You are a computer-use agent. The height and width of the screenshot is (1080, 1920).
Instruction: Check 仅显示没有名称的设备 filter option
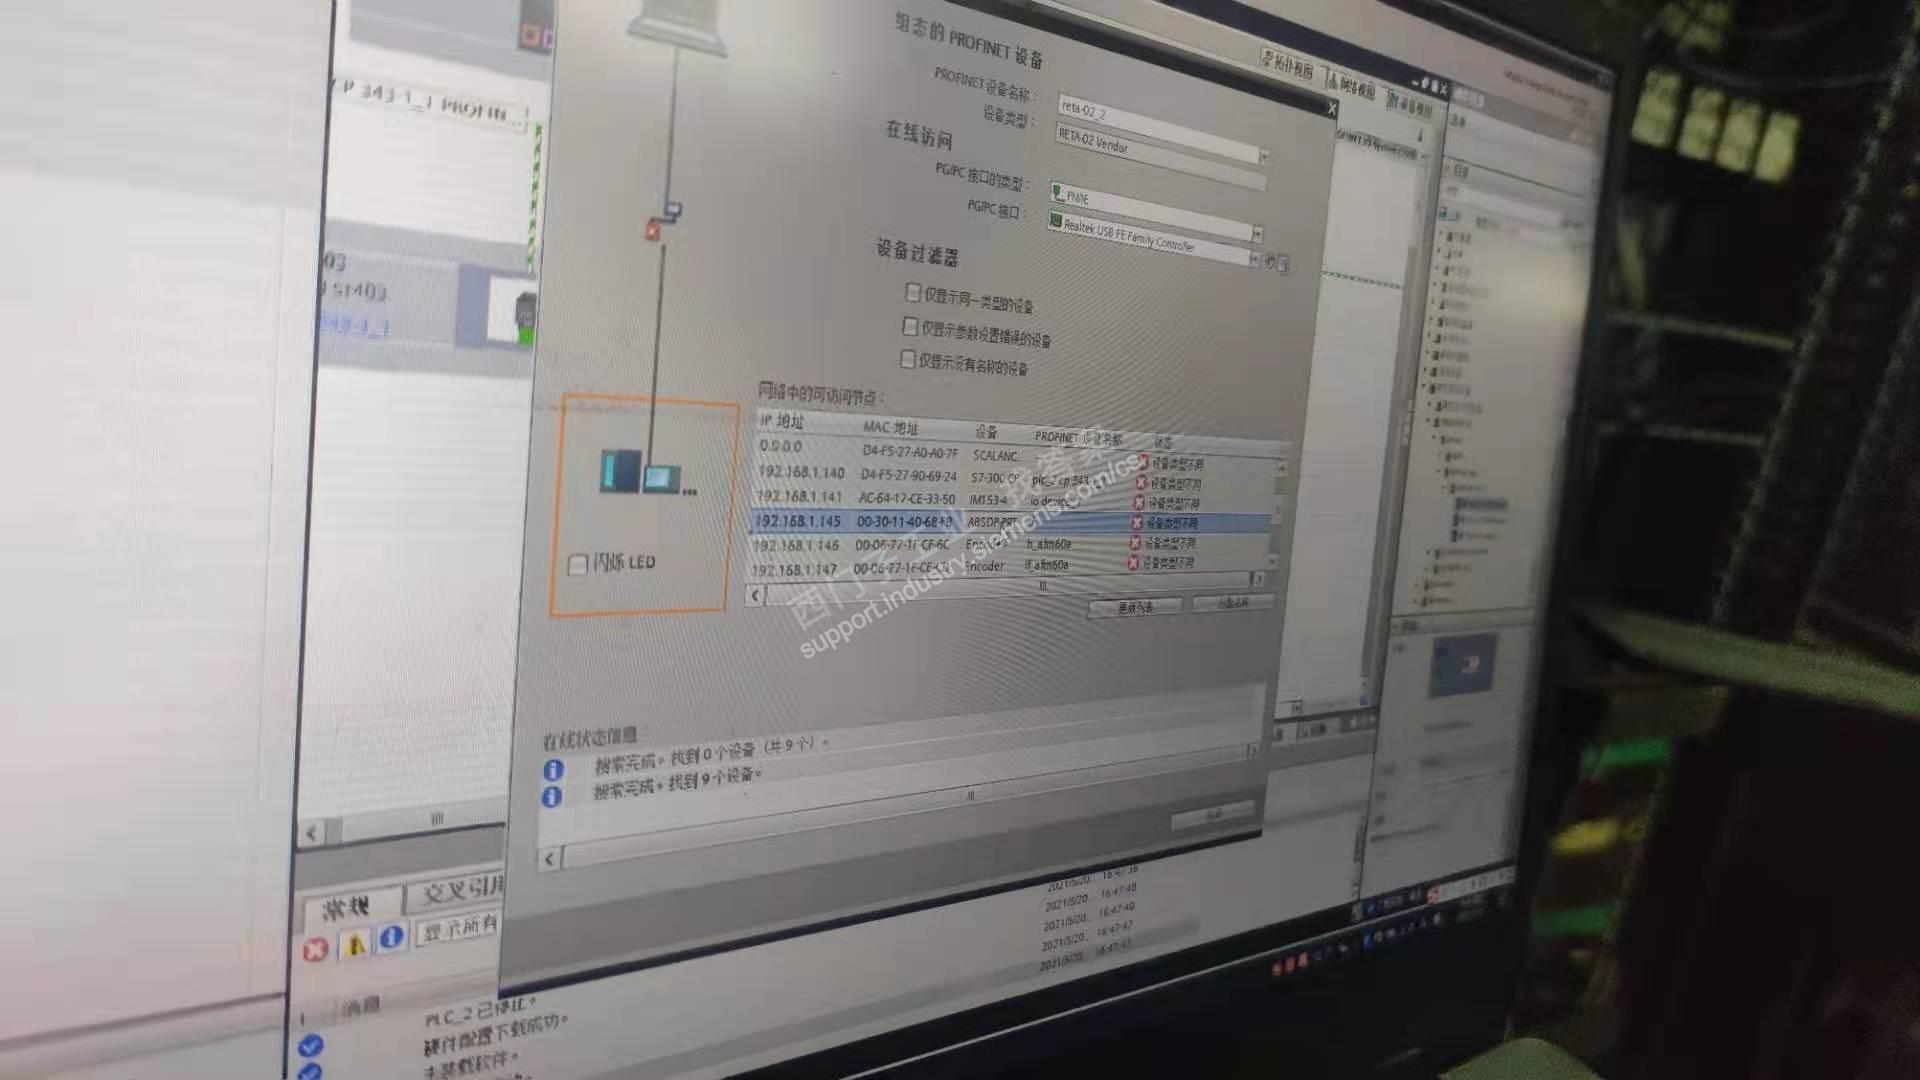tap(907, 359)
